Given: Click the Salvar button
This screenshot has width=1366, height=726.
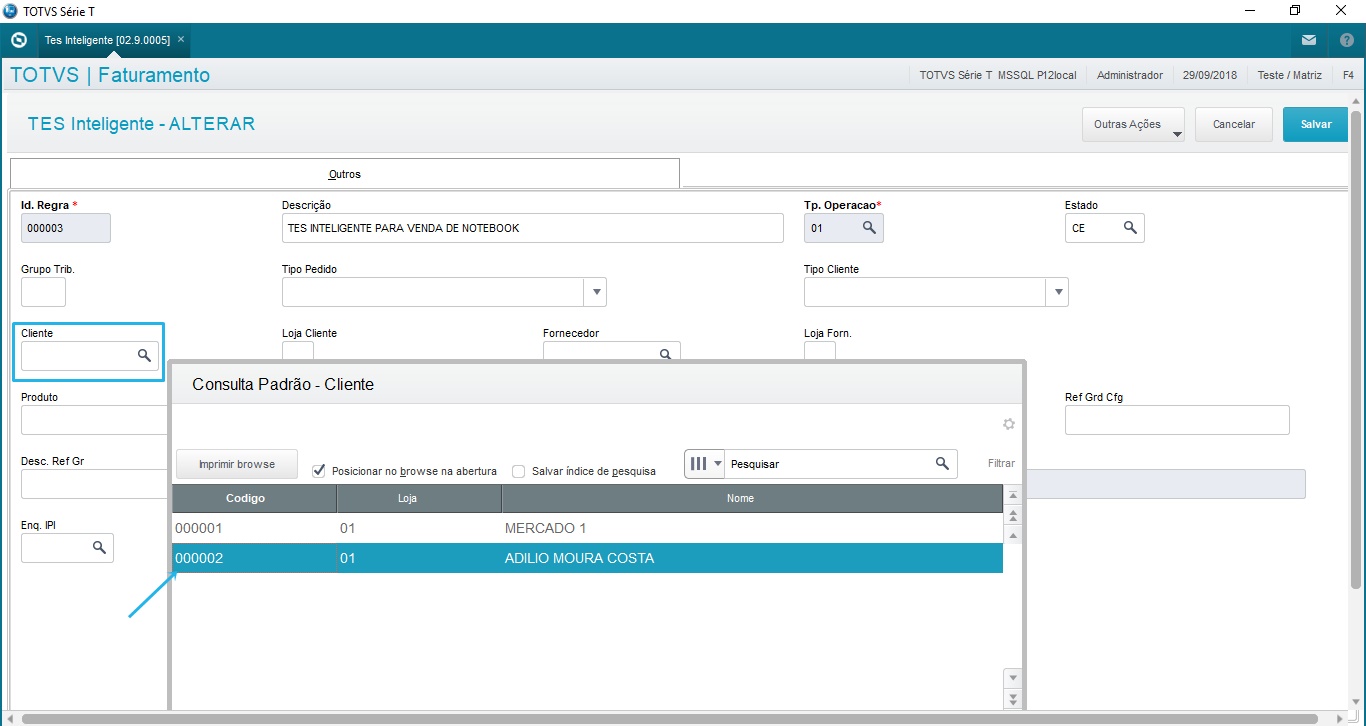Looking at the screenshot, I should 1316,125.
